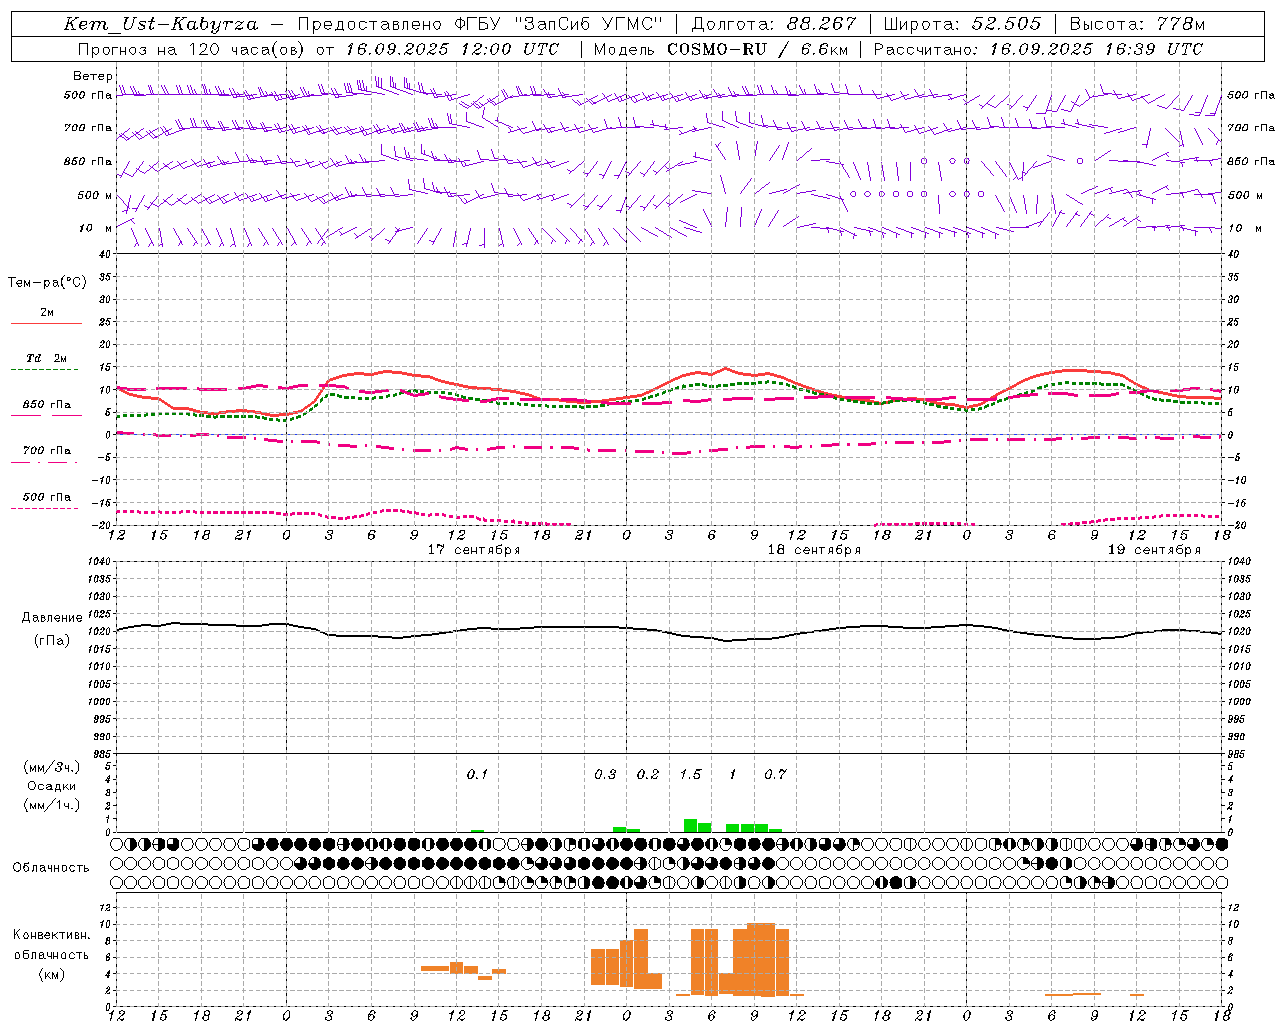Screen dimensions: 1280x1024
Task: Click the 'Осадки' precipitation label
Action: coord(52,786)
